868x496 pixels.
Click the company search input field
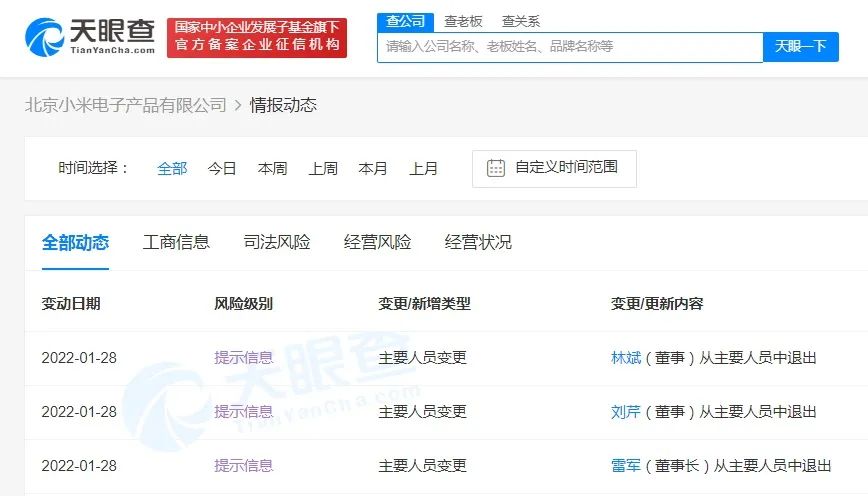click(x=570, y=47)
